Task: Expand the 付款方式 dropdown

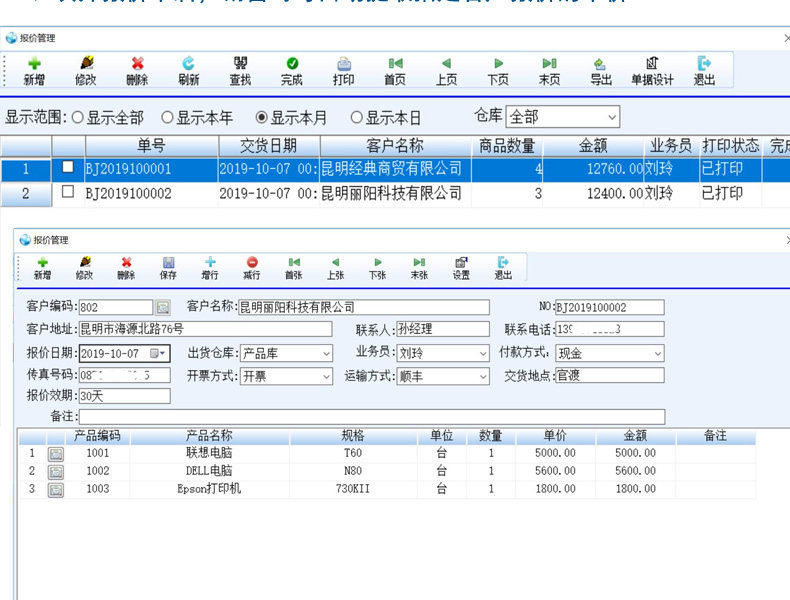Action: coord(658,354)
